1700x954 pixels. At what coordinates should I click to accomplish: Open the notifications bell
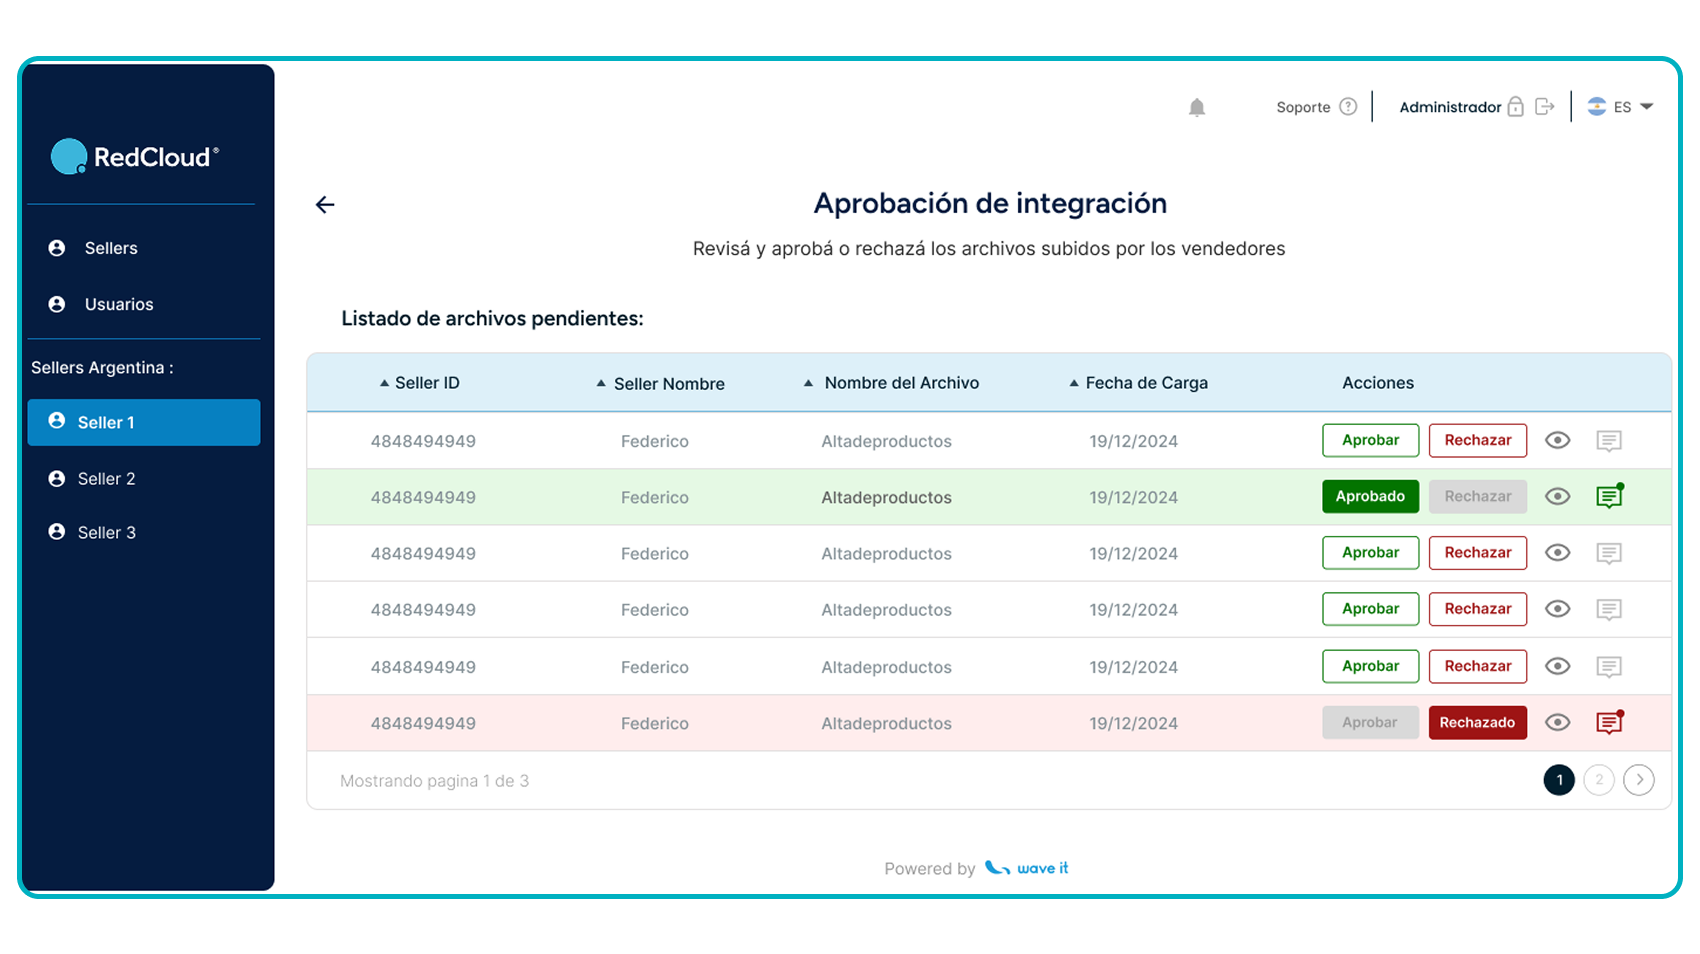[1196, 107]
